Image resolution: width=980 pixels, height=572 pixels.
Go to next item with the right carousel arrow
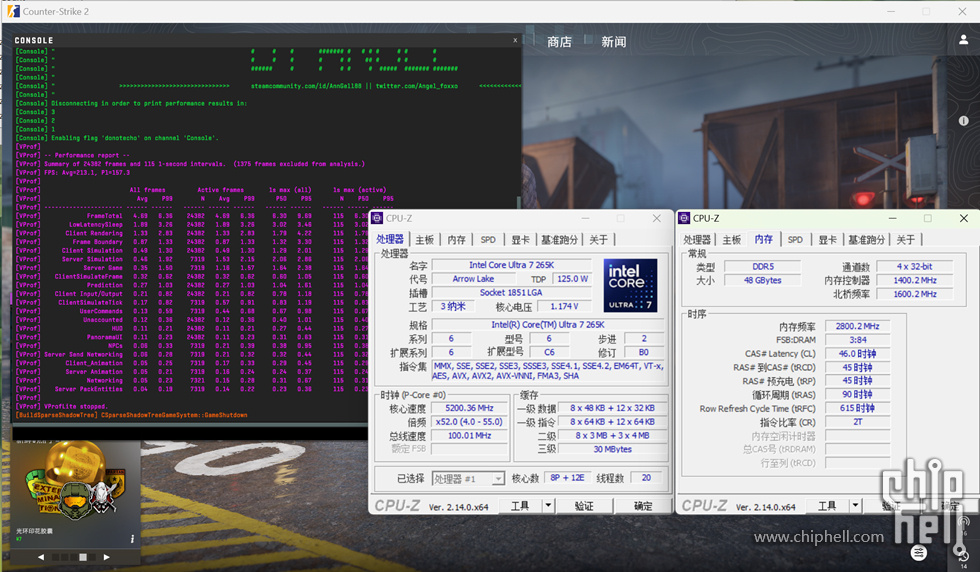tap(106, 557)
